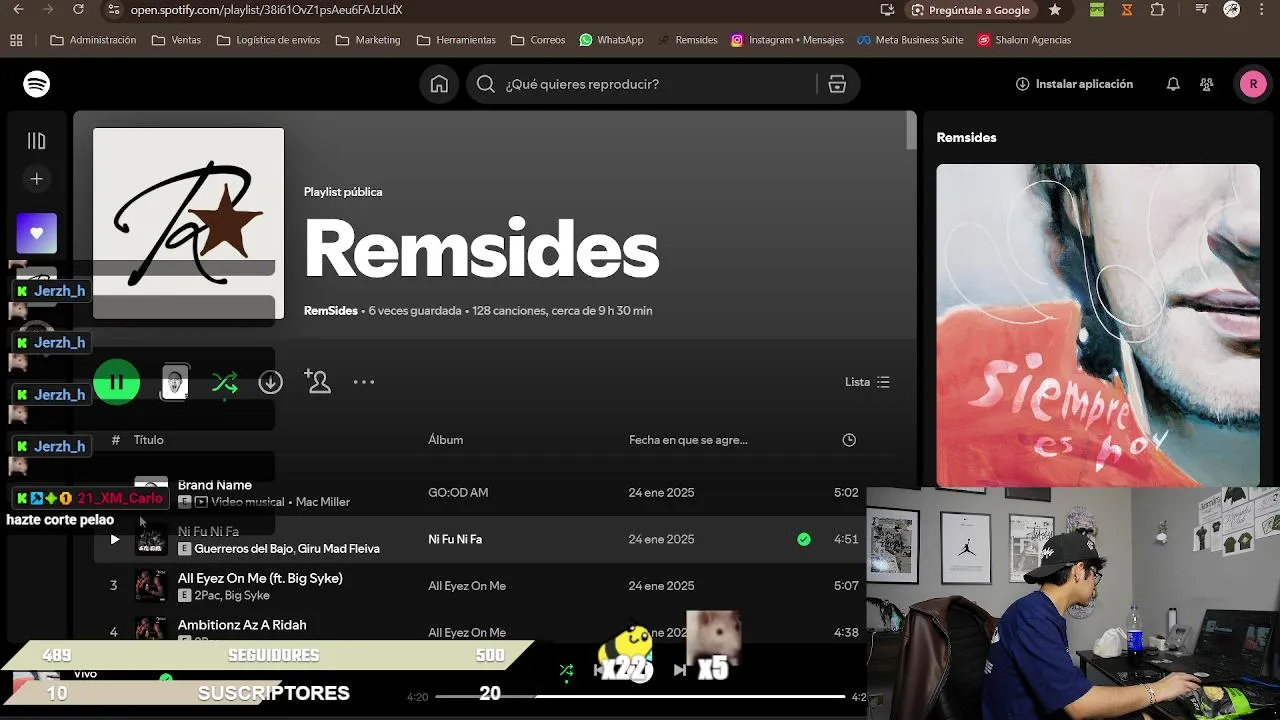
Task: Select All Eyez On Me track title
Action: coord(260,578)
